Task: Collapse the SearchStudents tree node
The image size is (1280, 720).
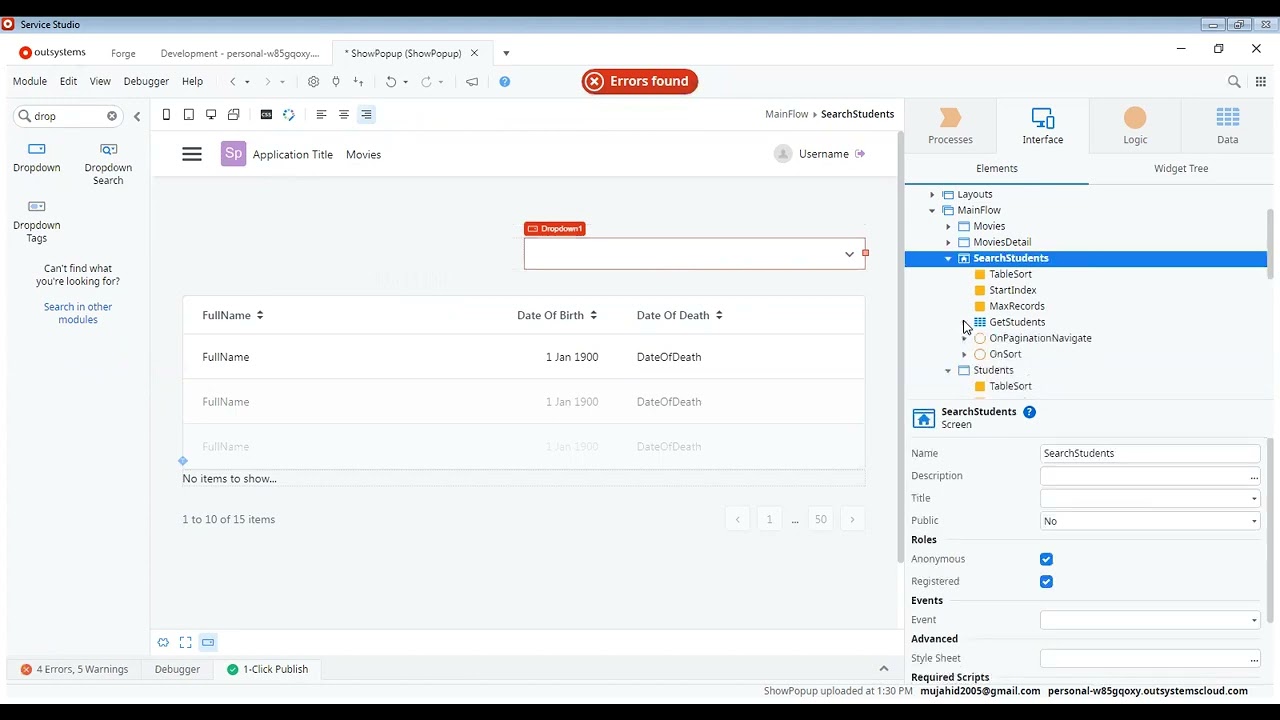Action: pyautogui.click(x=948, y=258)
